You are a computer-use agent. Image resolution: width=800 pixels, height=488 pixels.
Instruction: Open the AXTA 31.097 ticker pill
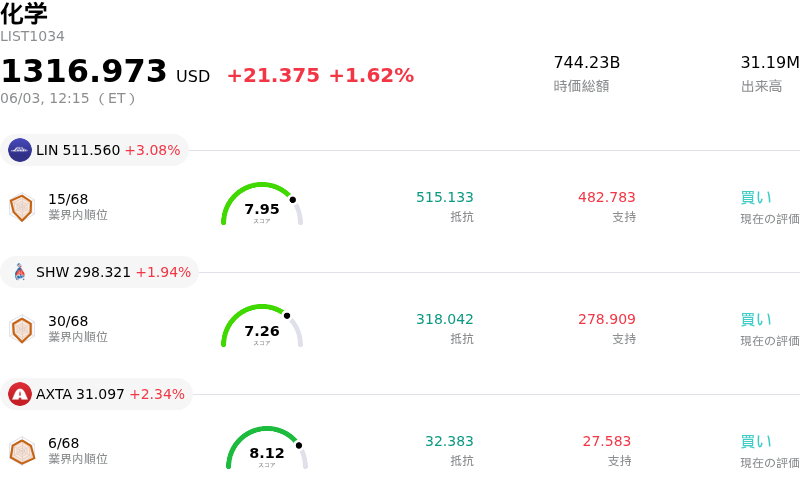coord(96,394)
